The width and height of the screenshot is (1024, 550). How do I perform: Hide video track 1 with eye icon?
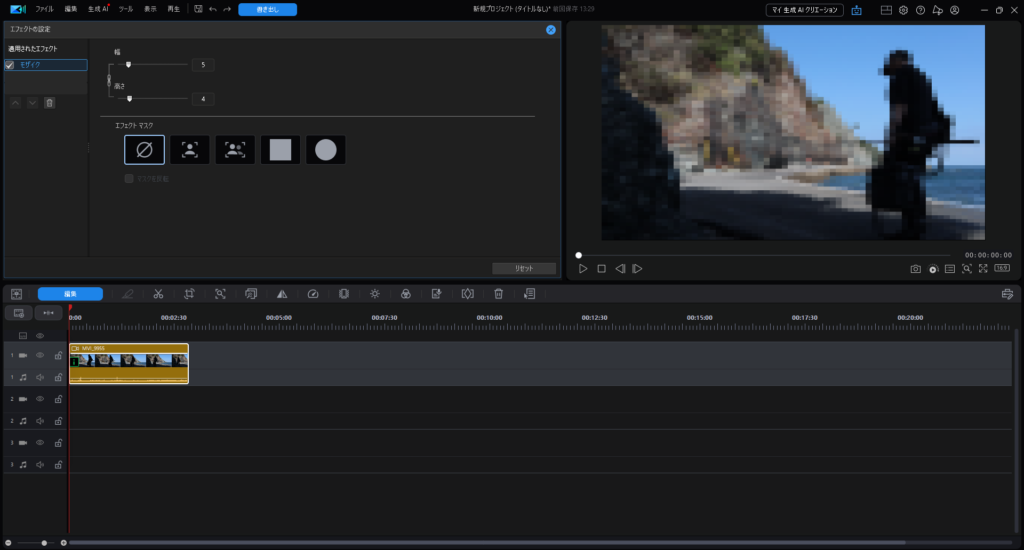tap(41, 355)
